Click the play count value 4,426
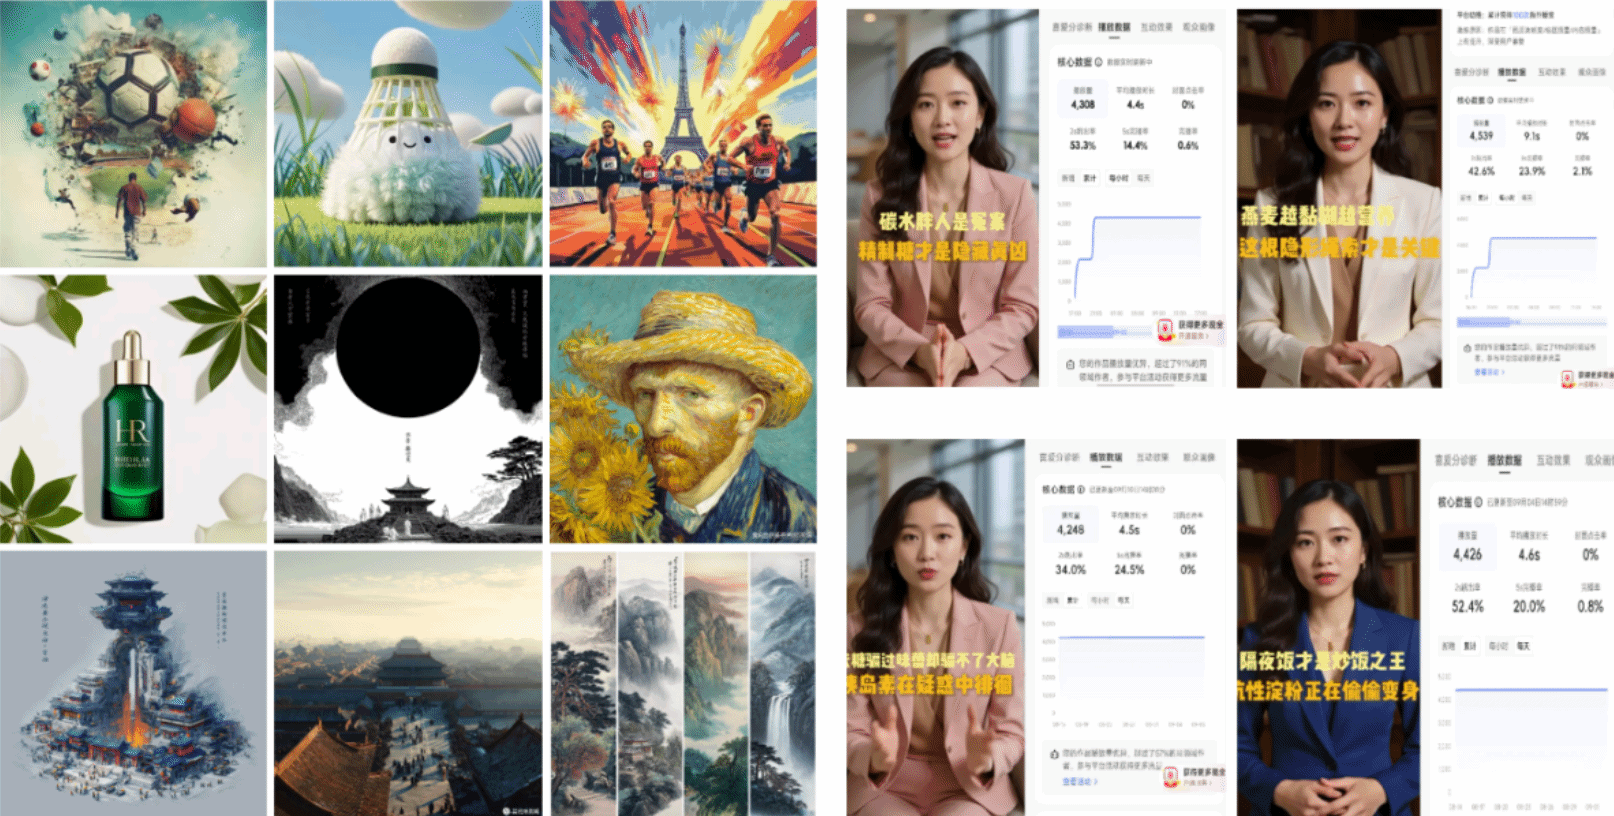 coord(1467,554)
